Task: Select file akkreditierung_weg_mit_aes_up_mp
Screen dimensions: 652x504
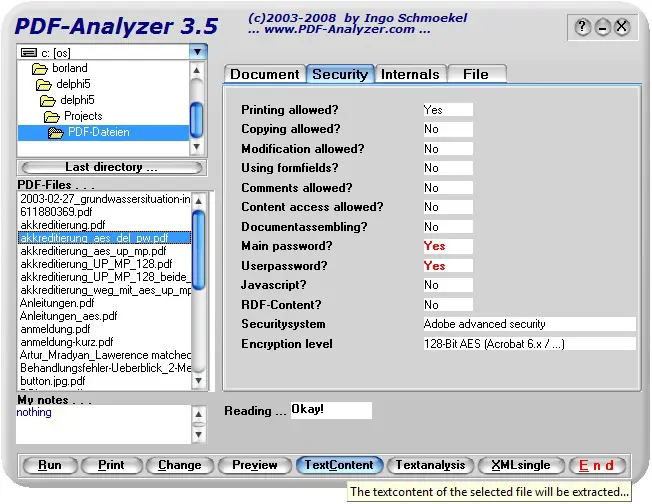Action: pos(105,290)
